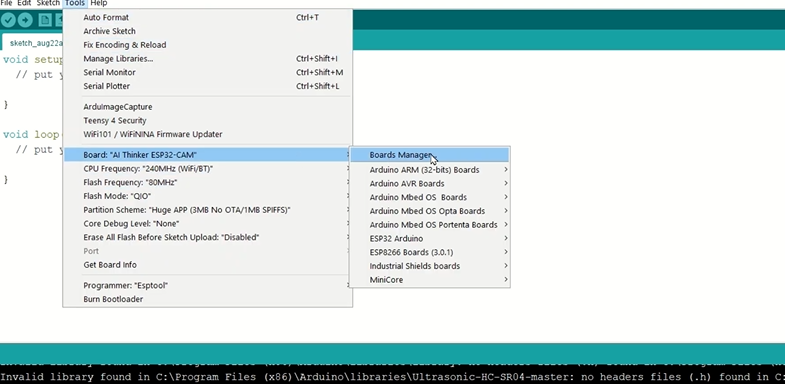Open the Edit menu
Viewport: 785px width, 384px height.
click(24, 3)
